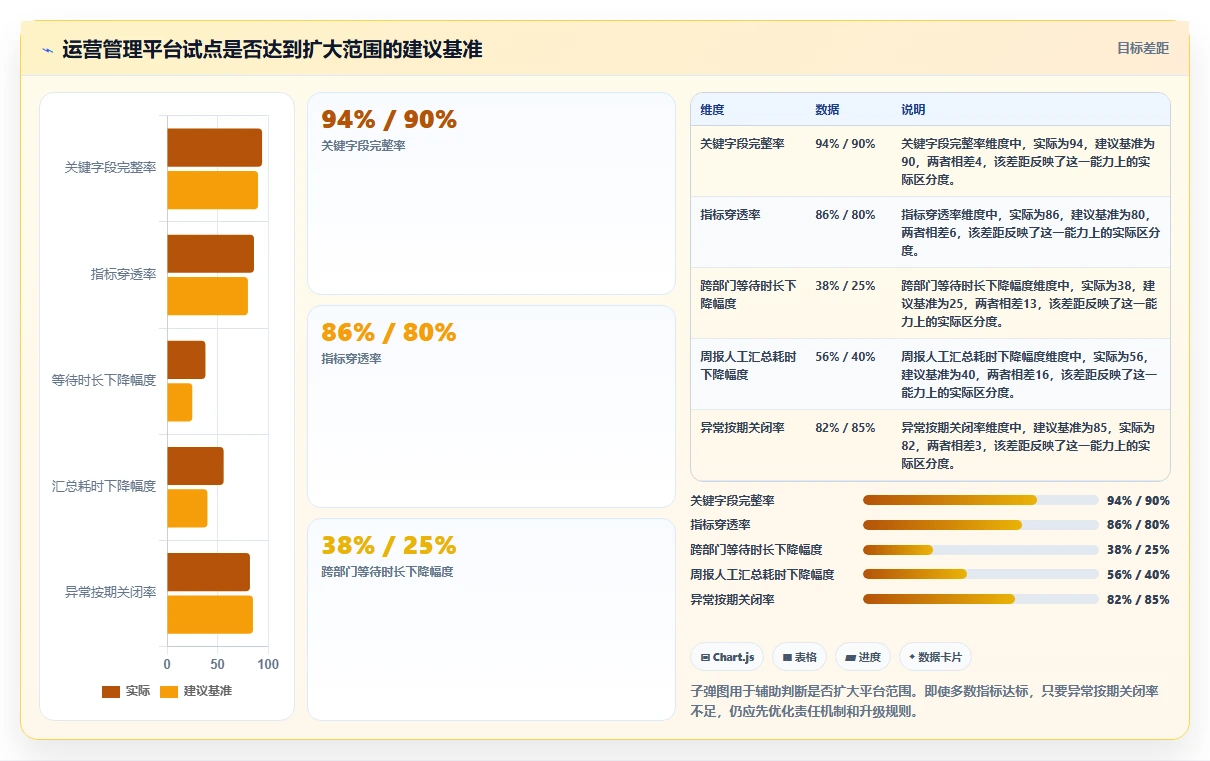Select the 数据卡片 chip

point(935,657)
